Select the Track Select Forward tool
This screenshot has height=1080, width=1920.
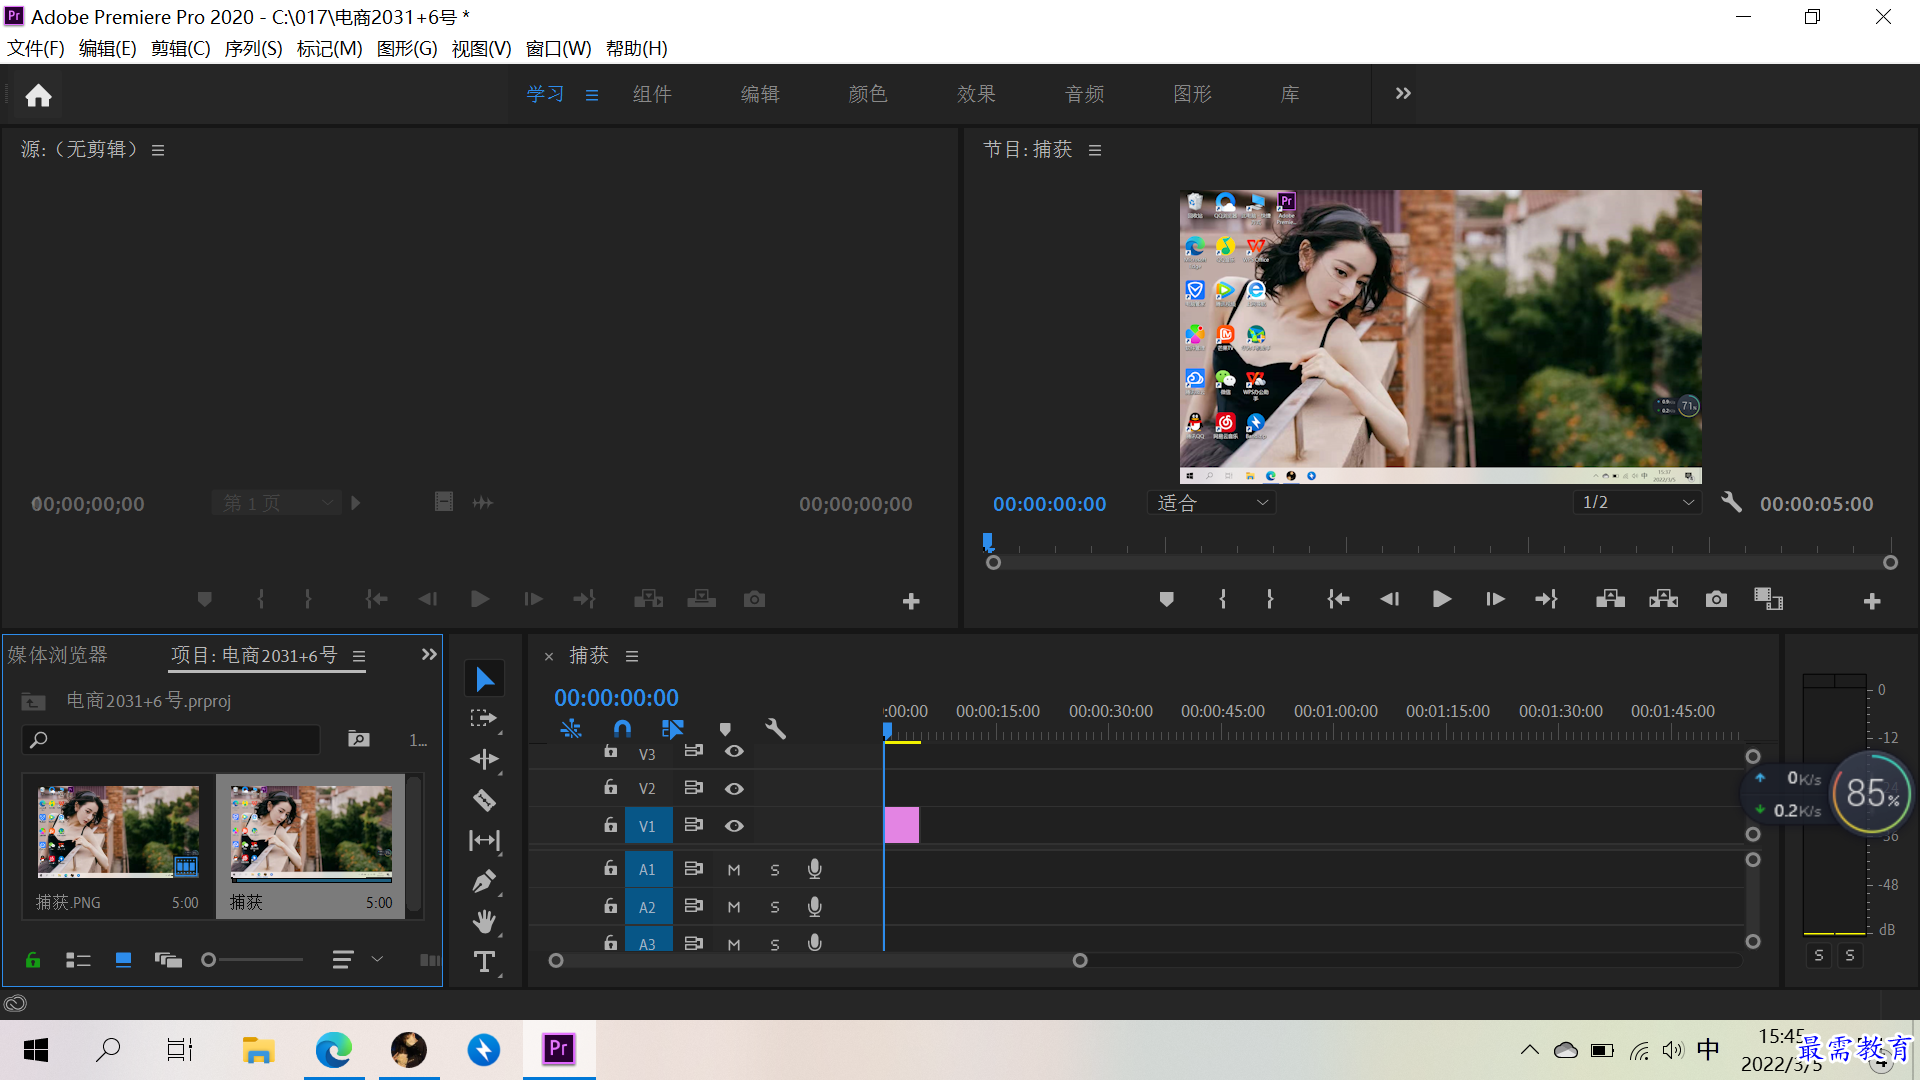click(x=484, y=719)
